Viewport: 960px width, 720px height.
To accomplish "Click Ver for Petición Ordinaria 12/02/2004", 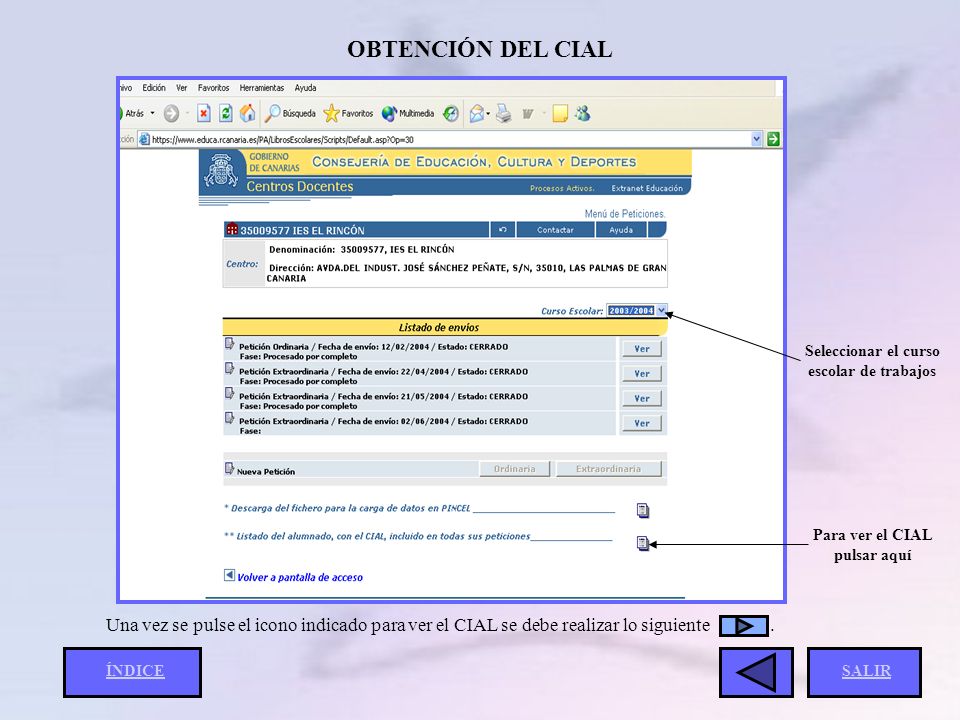I will click(642, 348).
